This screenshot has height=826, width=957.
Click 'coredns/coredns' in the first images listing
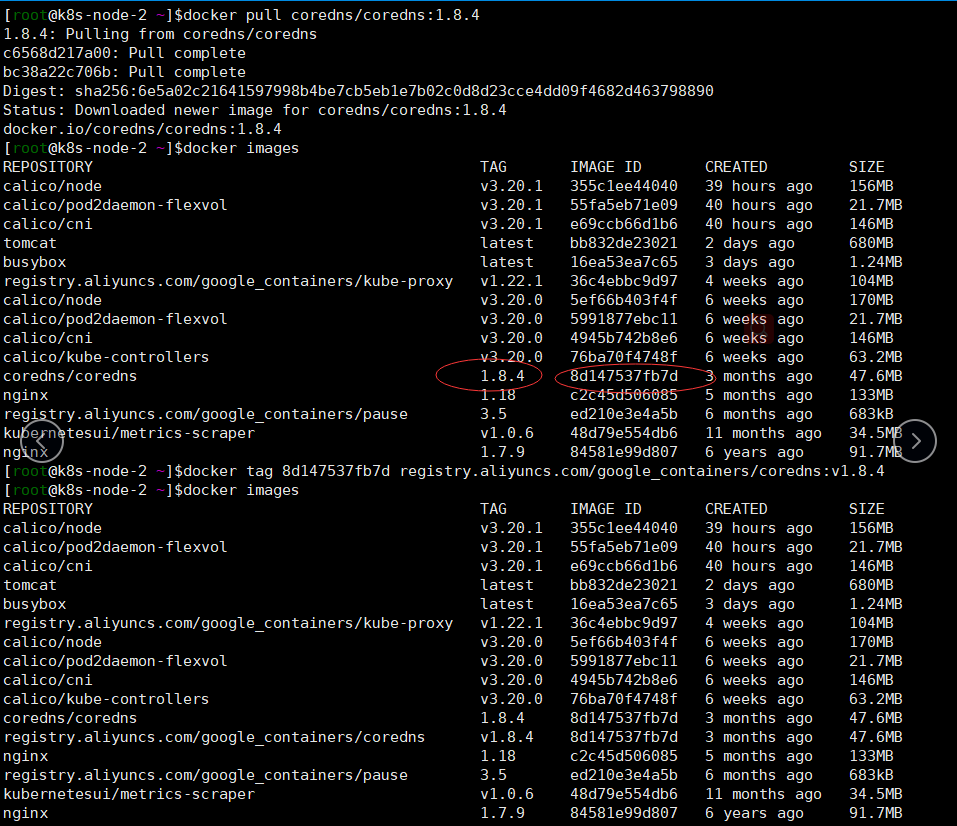[70, 375]
